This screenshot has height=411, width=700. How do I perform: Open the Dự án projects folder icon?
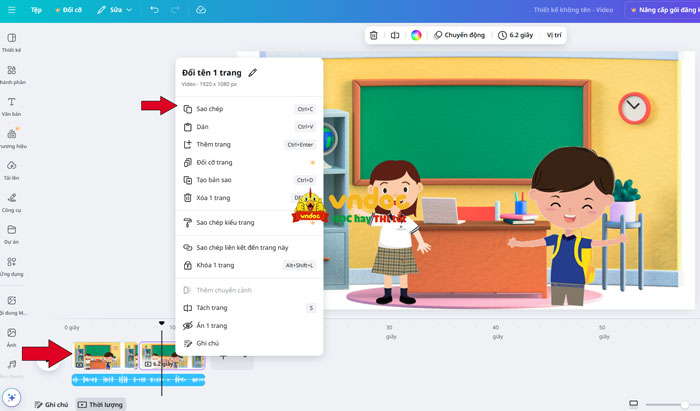(x=11, y=233)
